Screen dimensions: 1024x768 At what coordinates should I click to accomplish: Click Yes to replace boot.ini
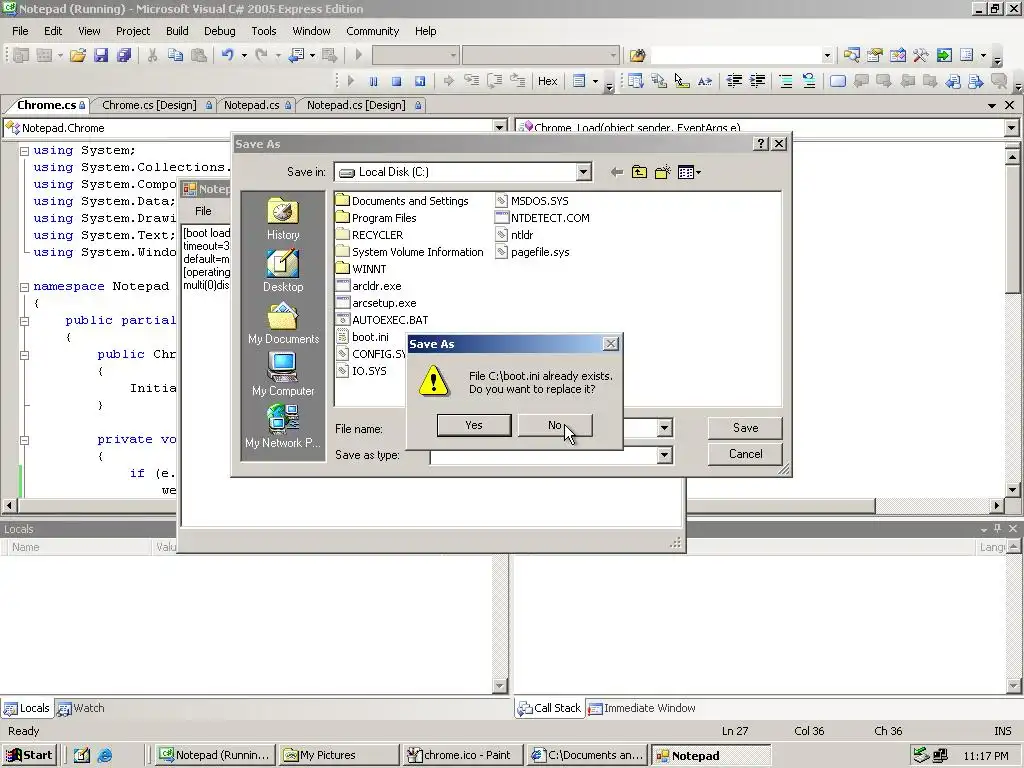474,425
